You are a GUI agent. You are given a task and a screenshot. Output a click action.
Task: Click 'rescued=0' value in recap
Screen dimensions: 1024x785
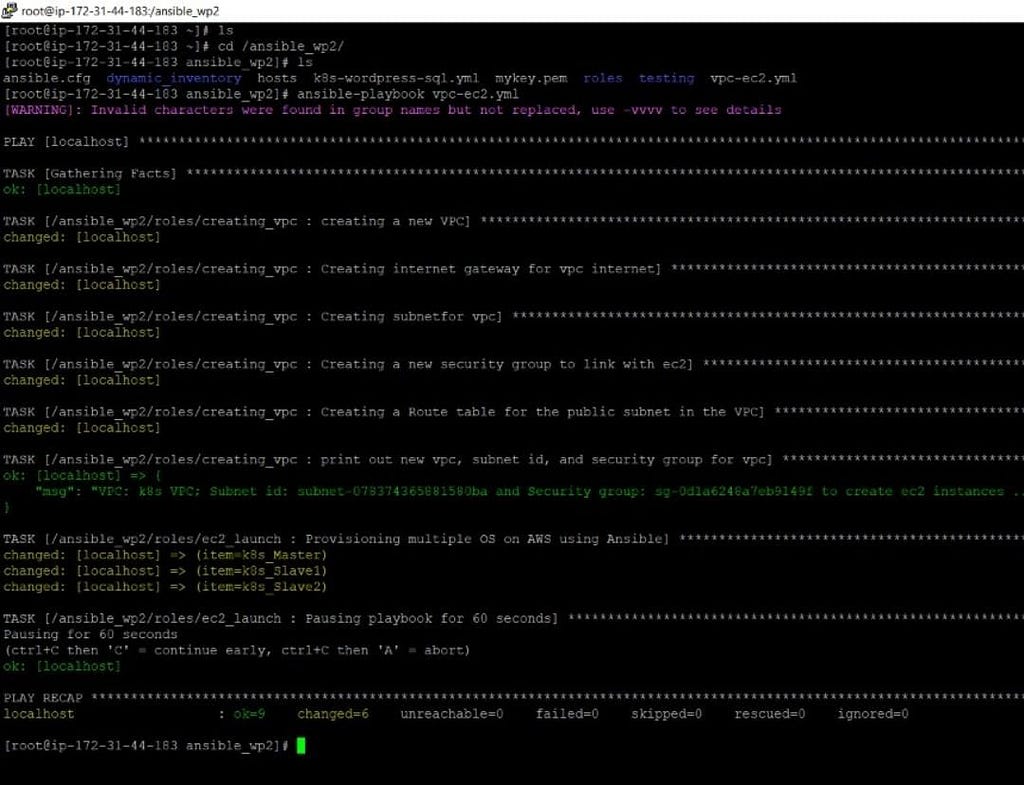[769, 714]
